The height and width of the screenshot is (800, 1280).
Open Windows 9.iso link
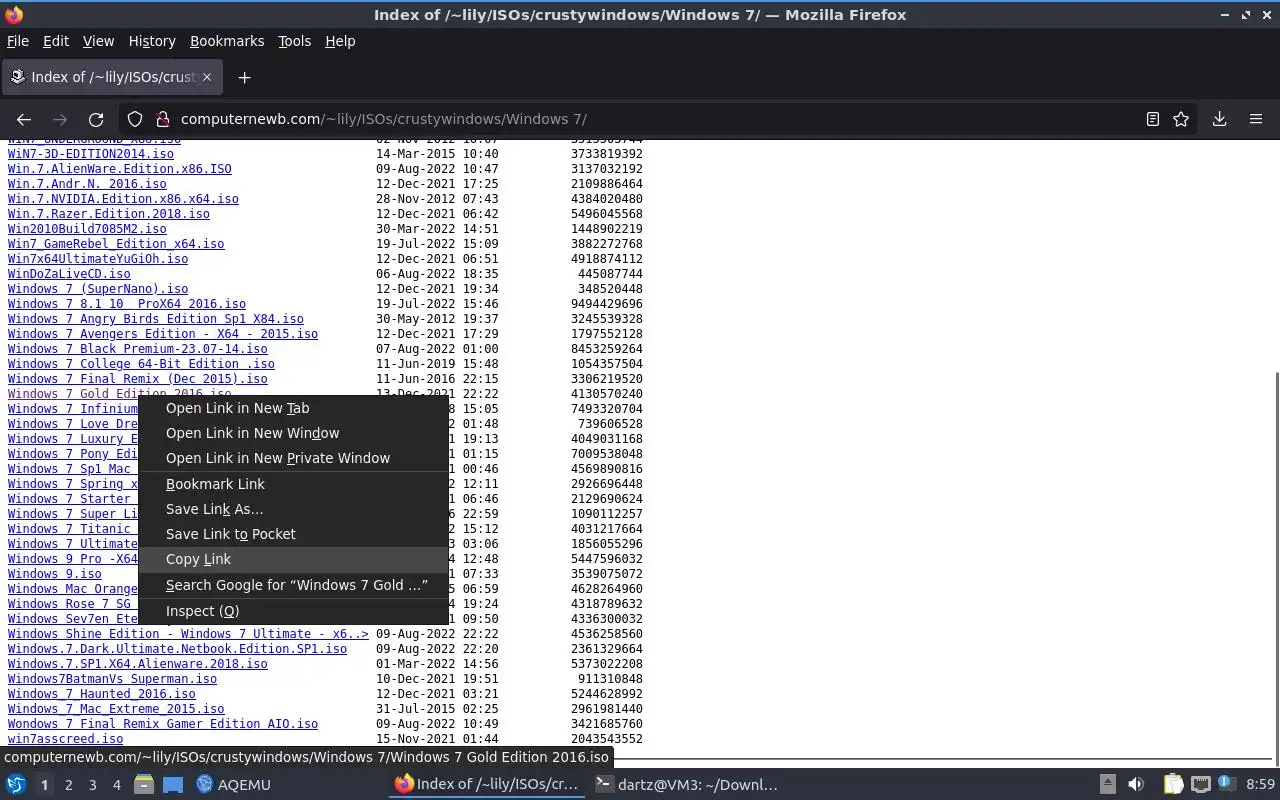coord(55,574)
